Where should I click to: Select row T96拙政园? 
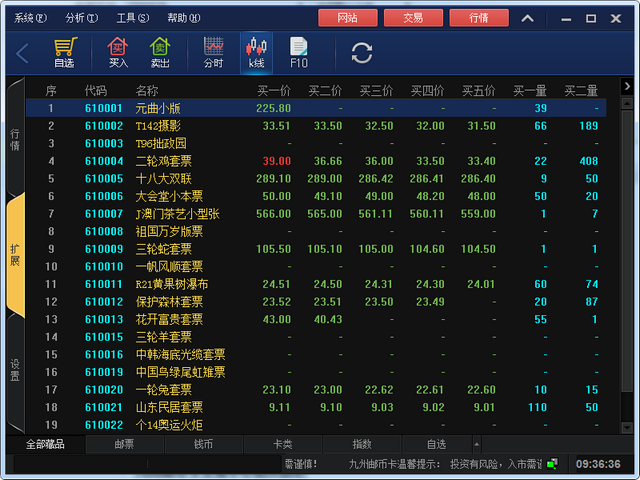[316, 143]
